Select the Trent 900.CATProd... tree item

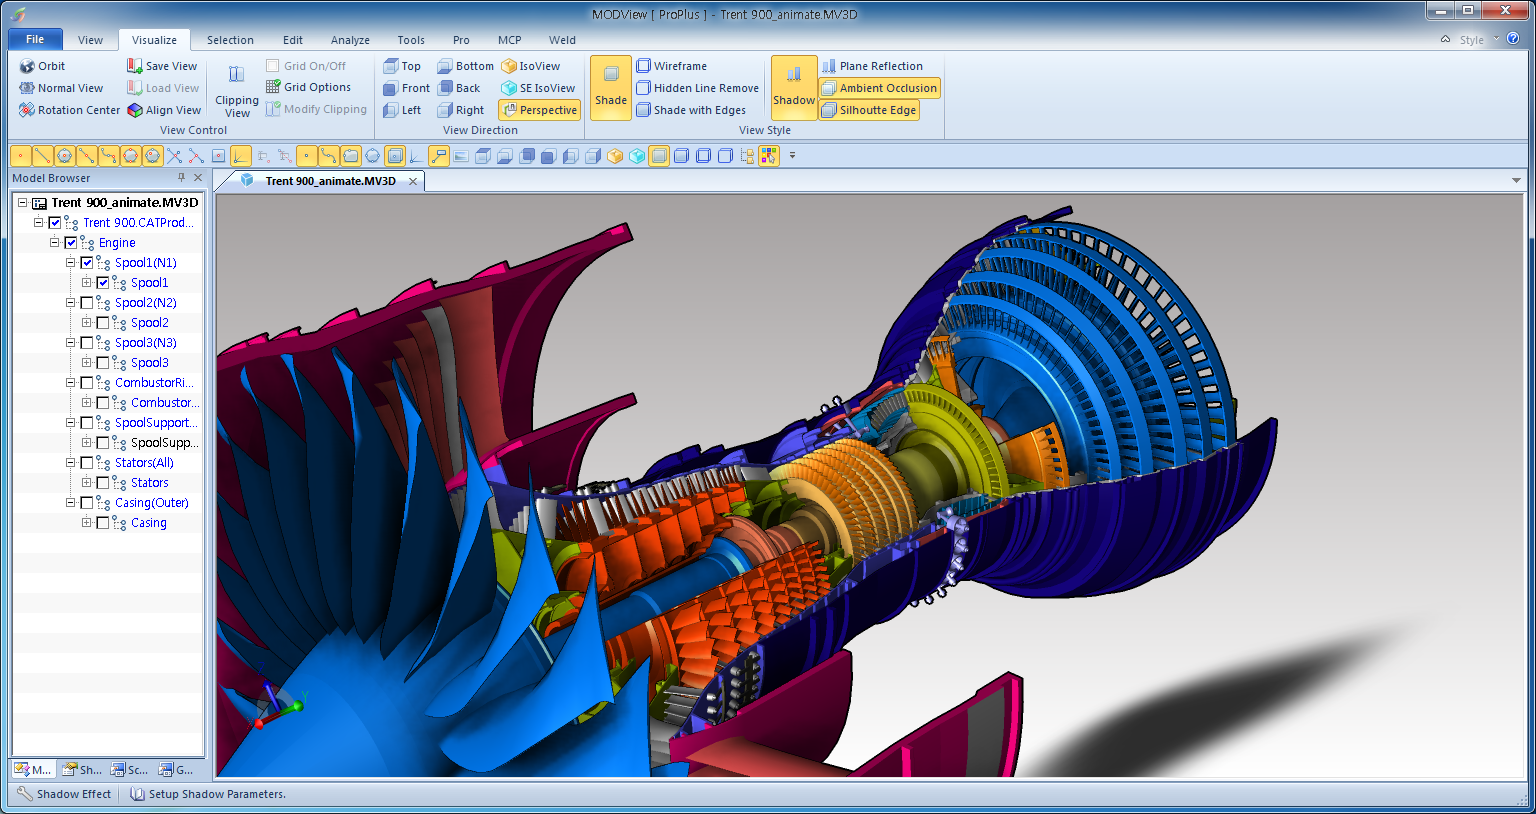click(x=138, y=223)
